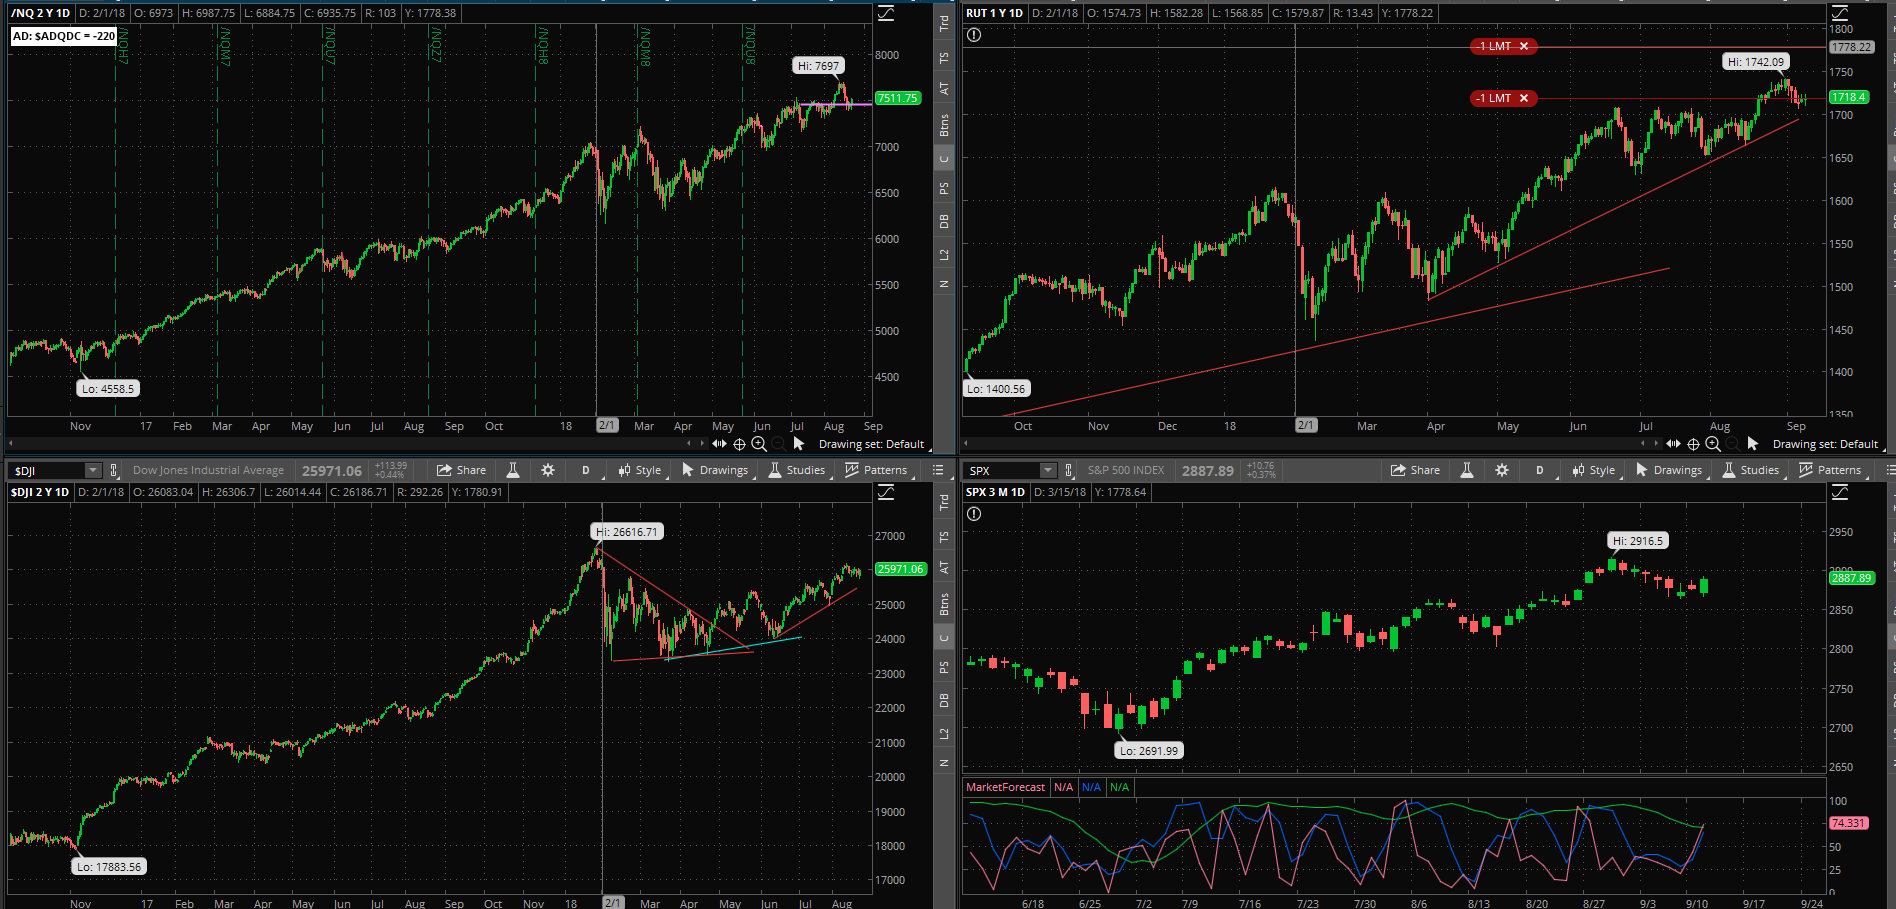Click the Trd sidebar tab beside $DJI chart
The width and height of the screenshot is (1896, 909).
tap(943, 503)
